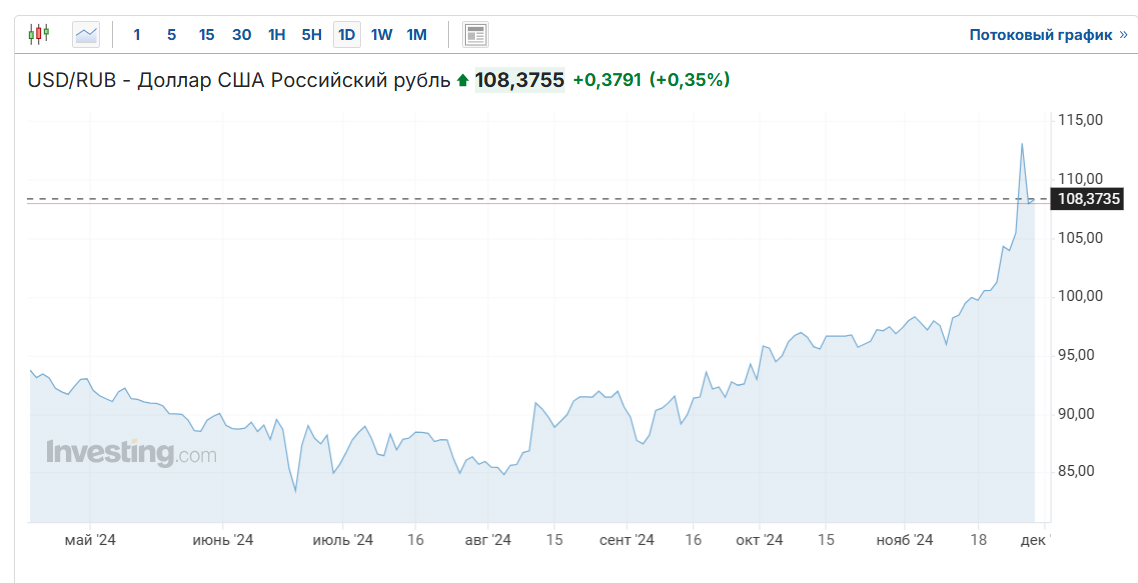The width and height of the screenshot is (1138, 583).
Task: Choose the 30 minute timeframe
Action: [241, 35]
